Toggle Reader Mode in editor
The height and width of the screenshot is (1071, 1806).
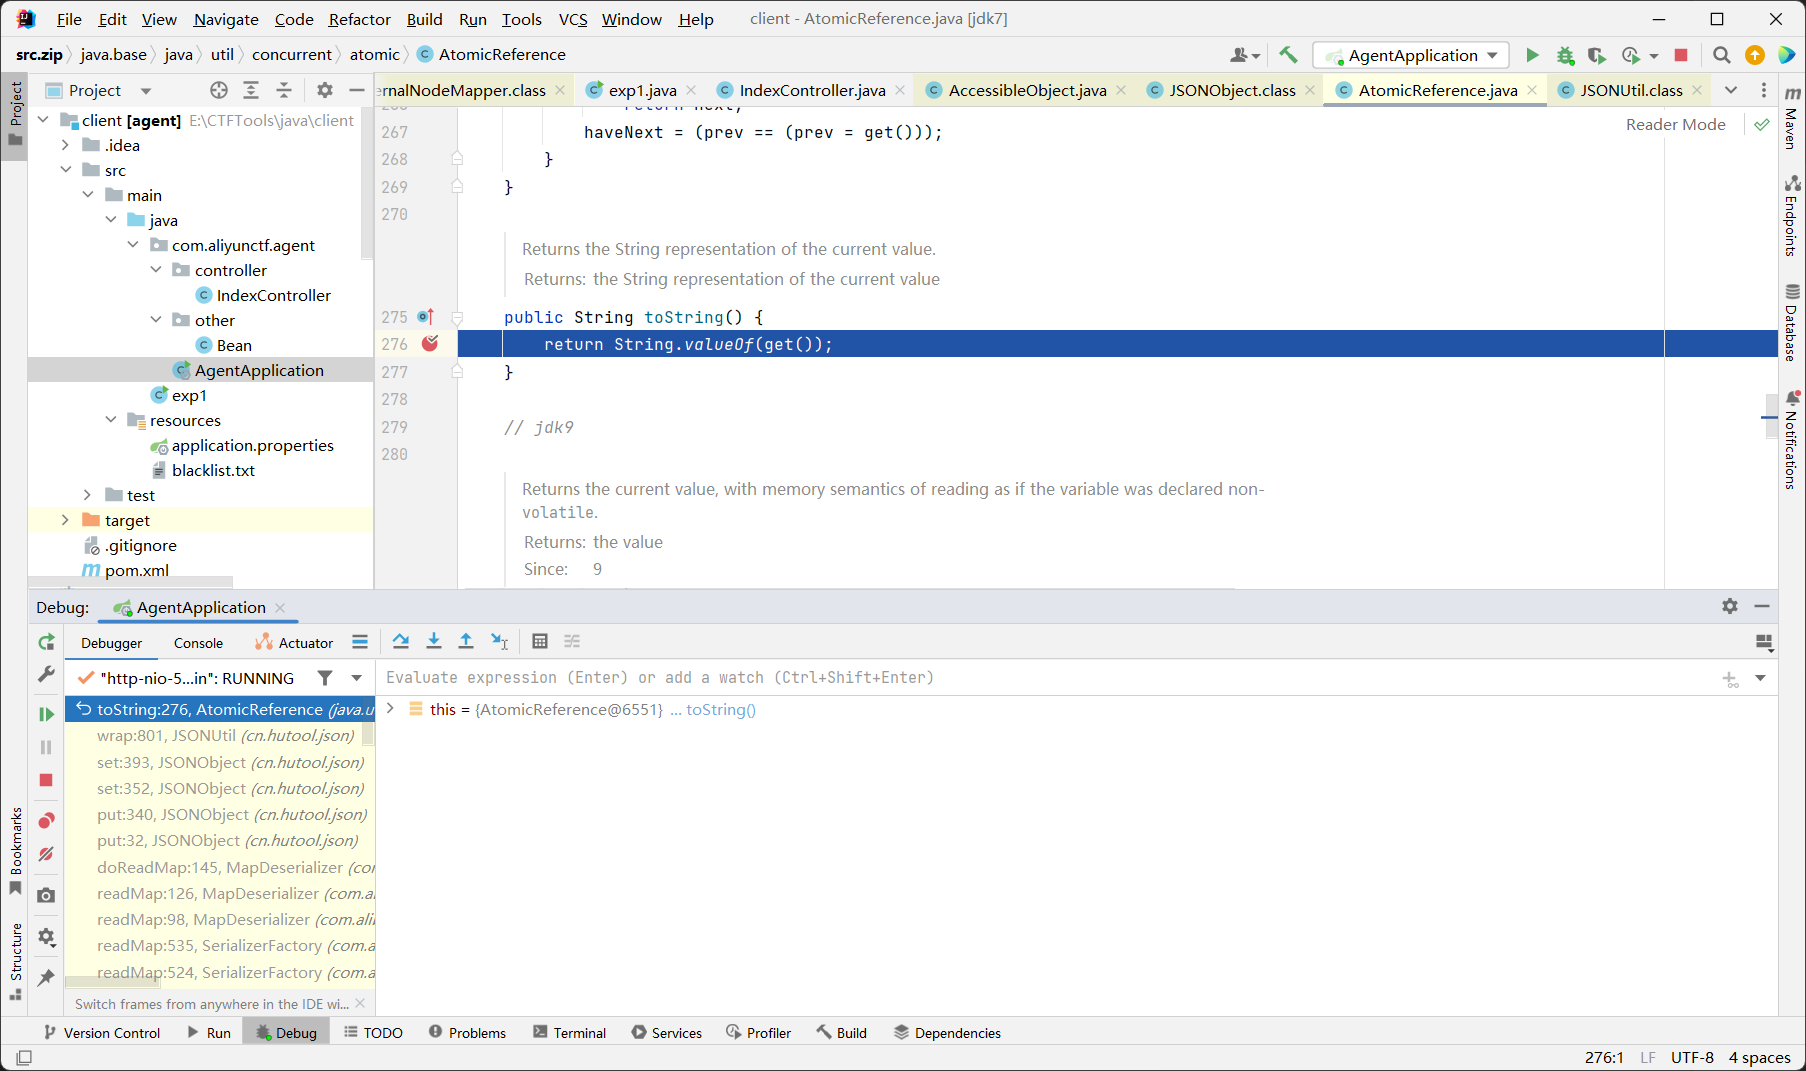[x=1675, y=125]
